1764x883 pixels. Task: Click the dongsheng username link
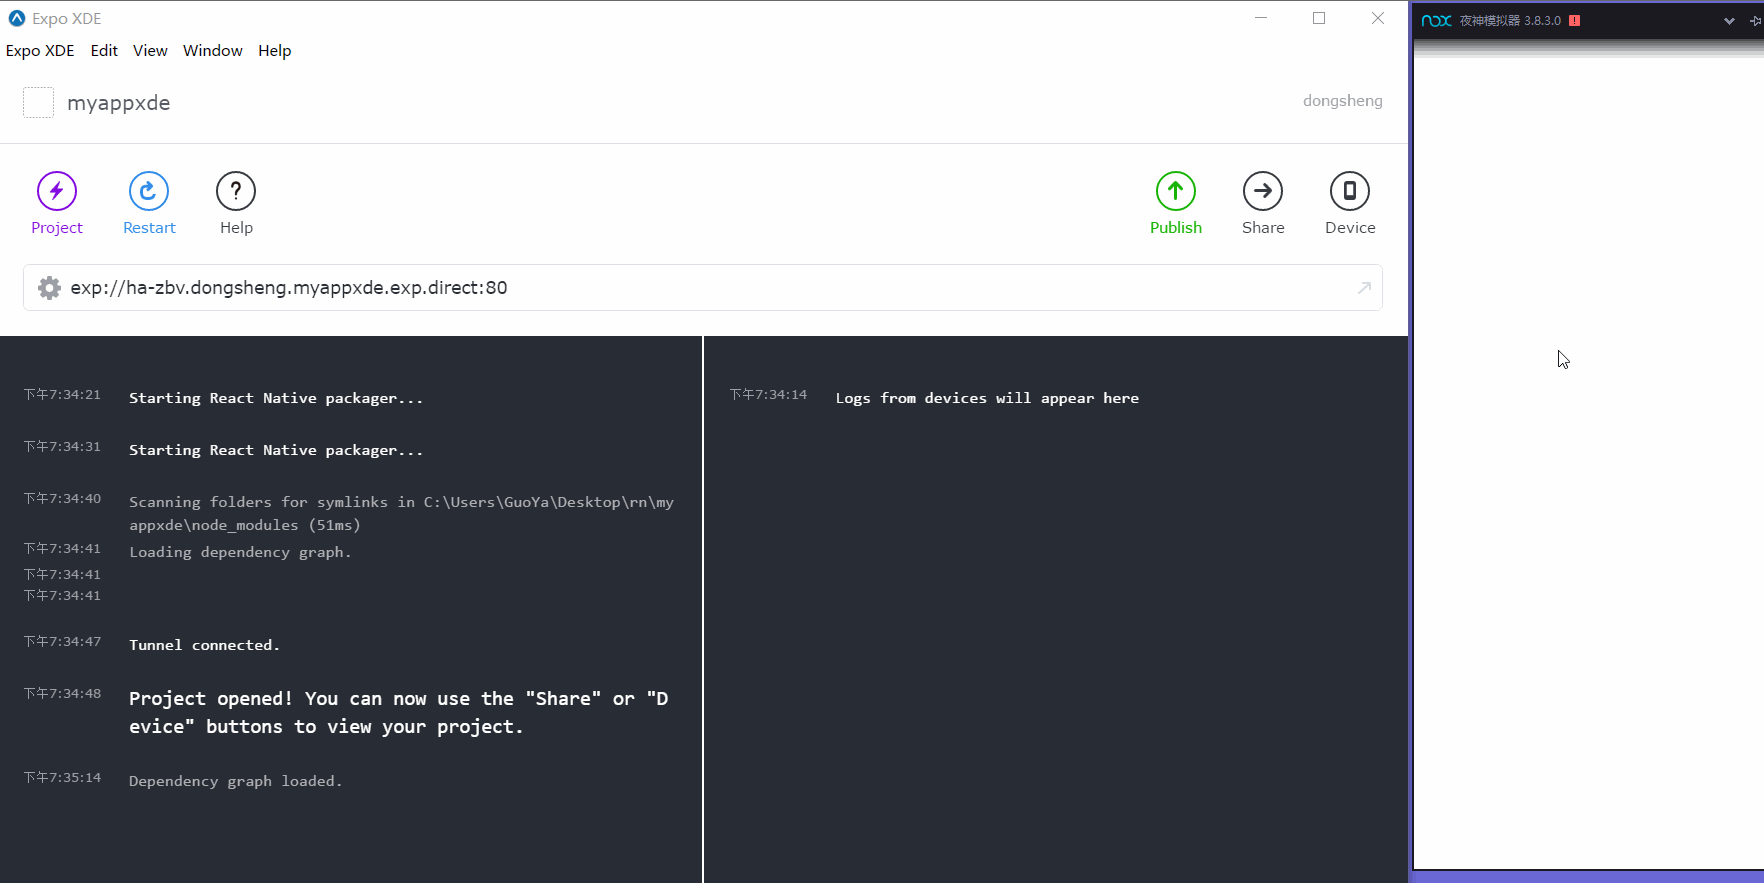[1342, 101]
